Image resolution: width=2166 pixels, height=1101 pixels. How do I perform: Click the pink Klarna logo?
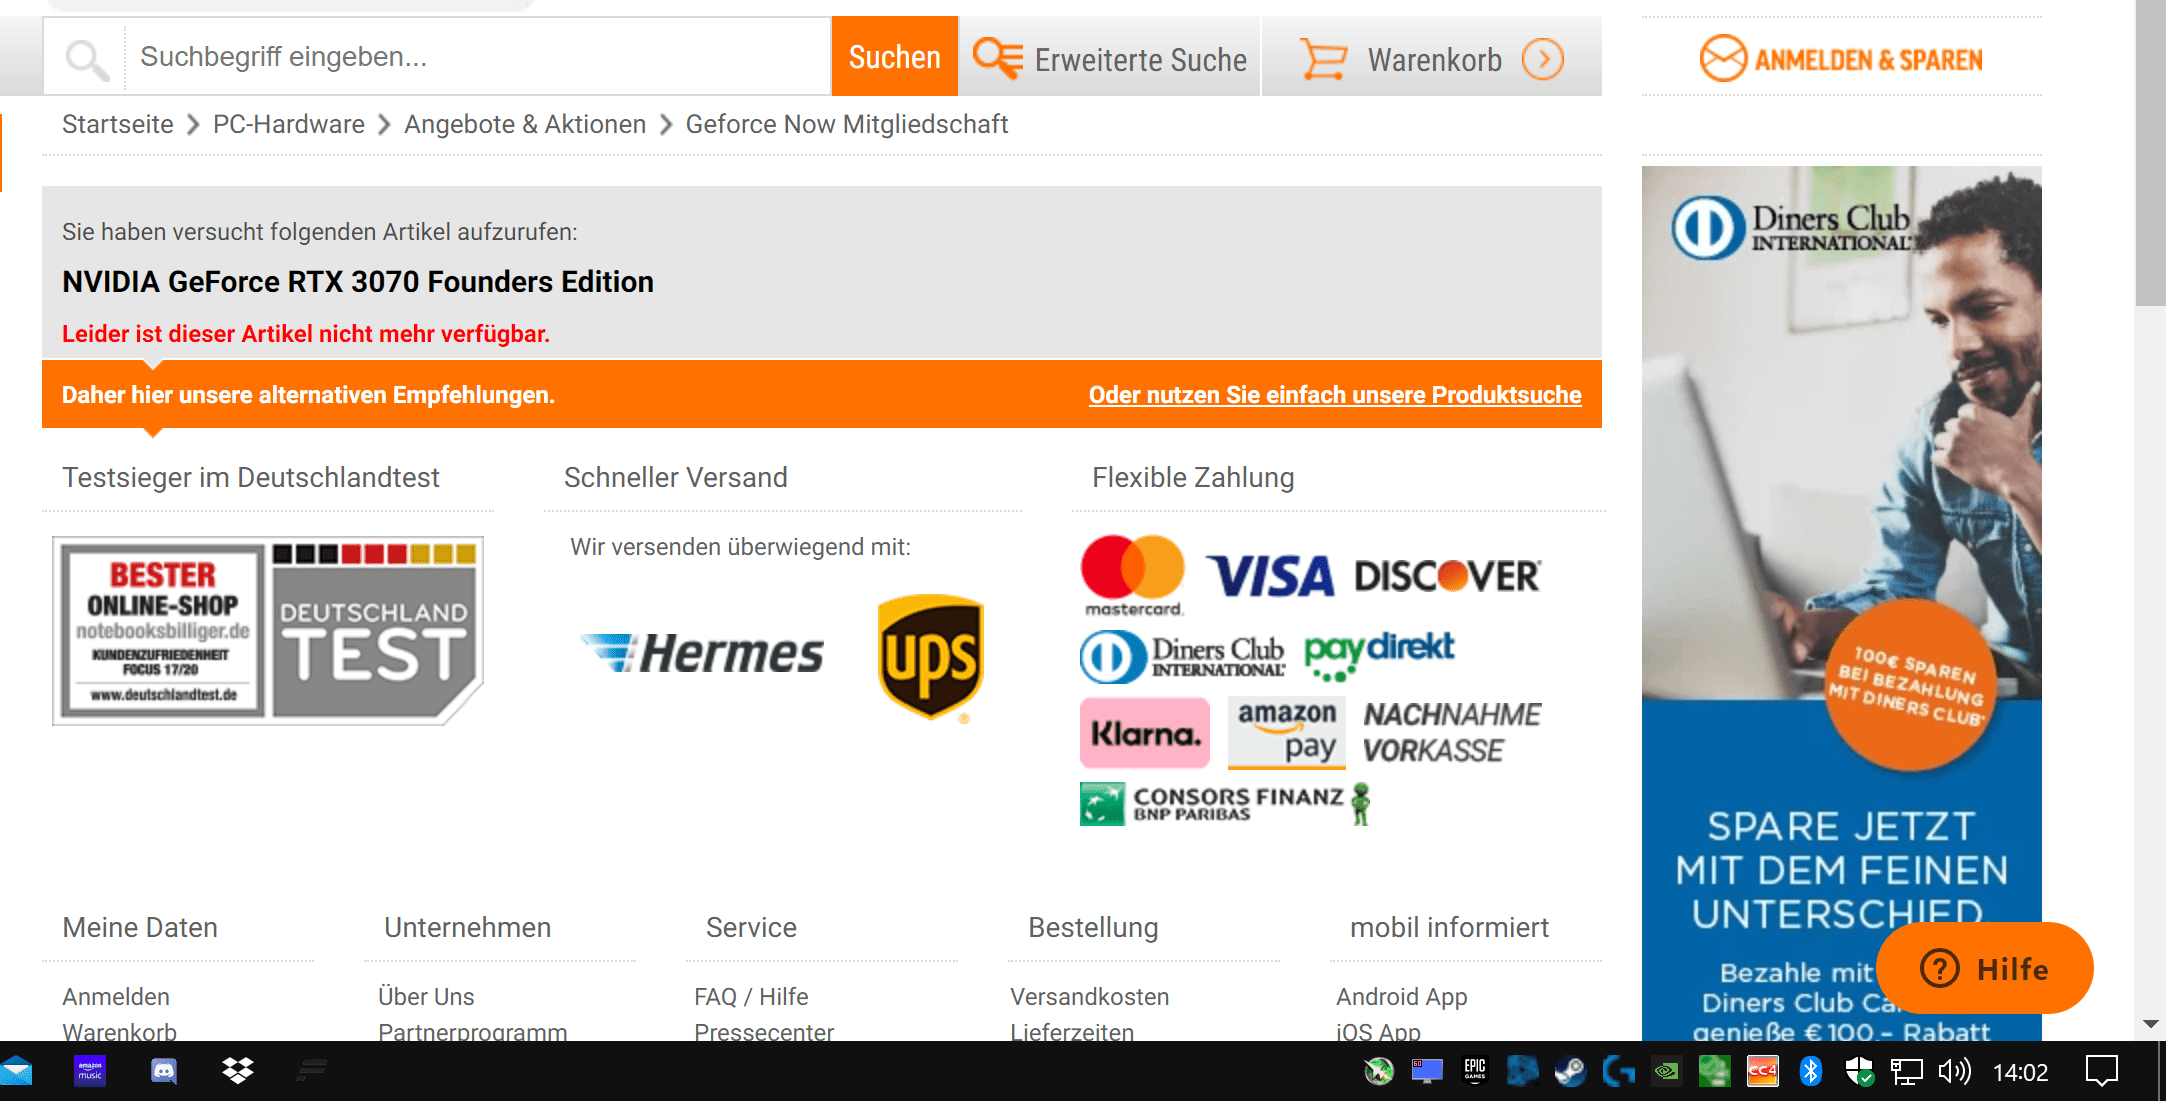click(x=1145, y=733)
